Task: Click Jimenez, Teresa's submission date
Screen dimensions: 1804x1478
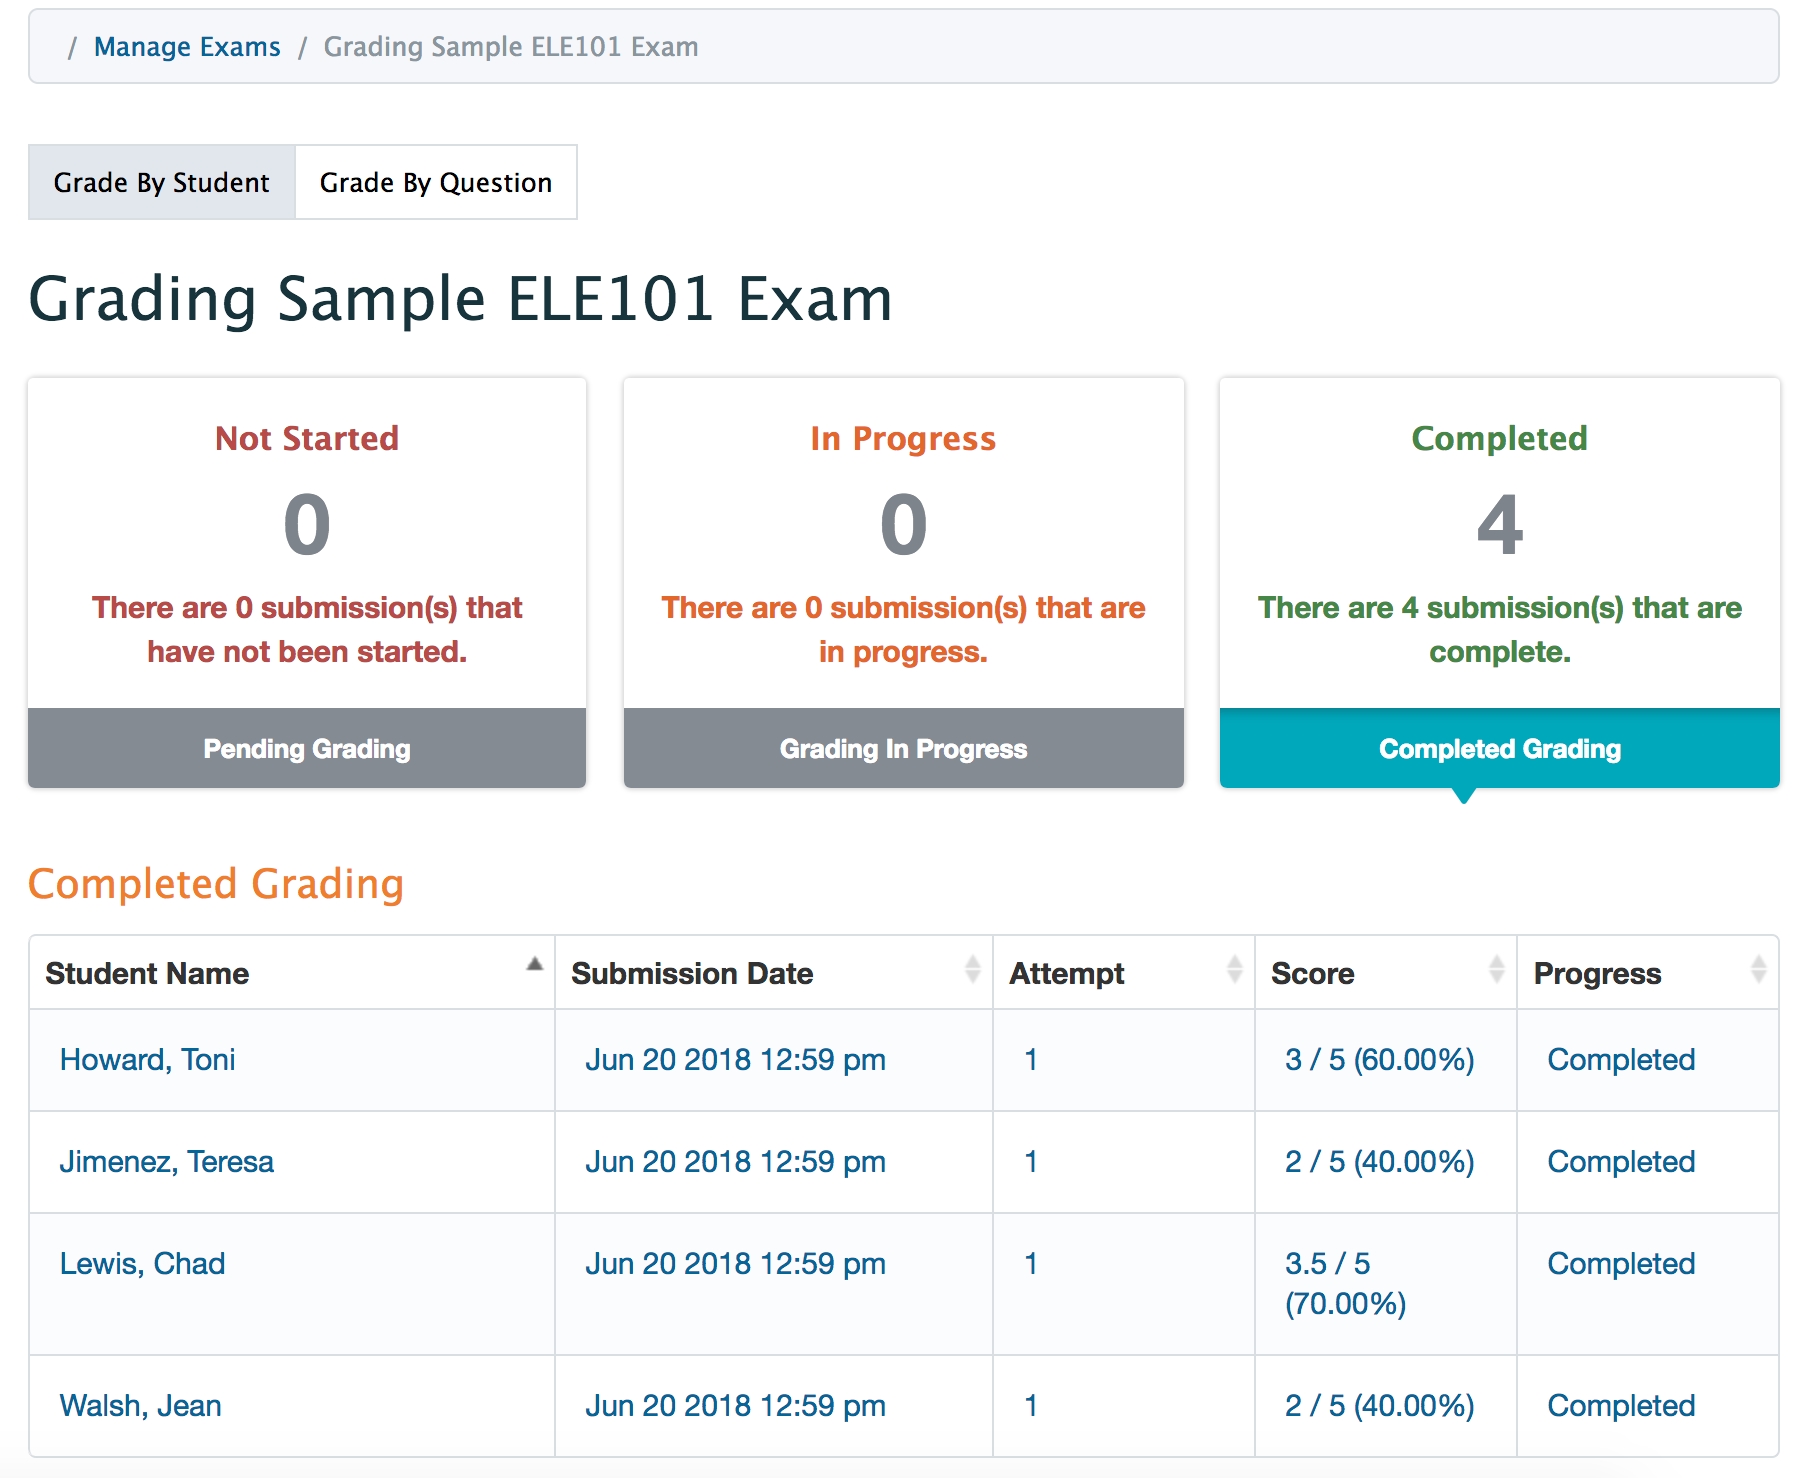Action: 735,1162
